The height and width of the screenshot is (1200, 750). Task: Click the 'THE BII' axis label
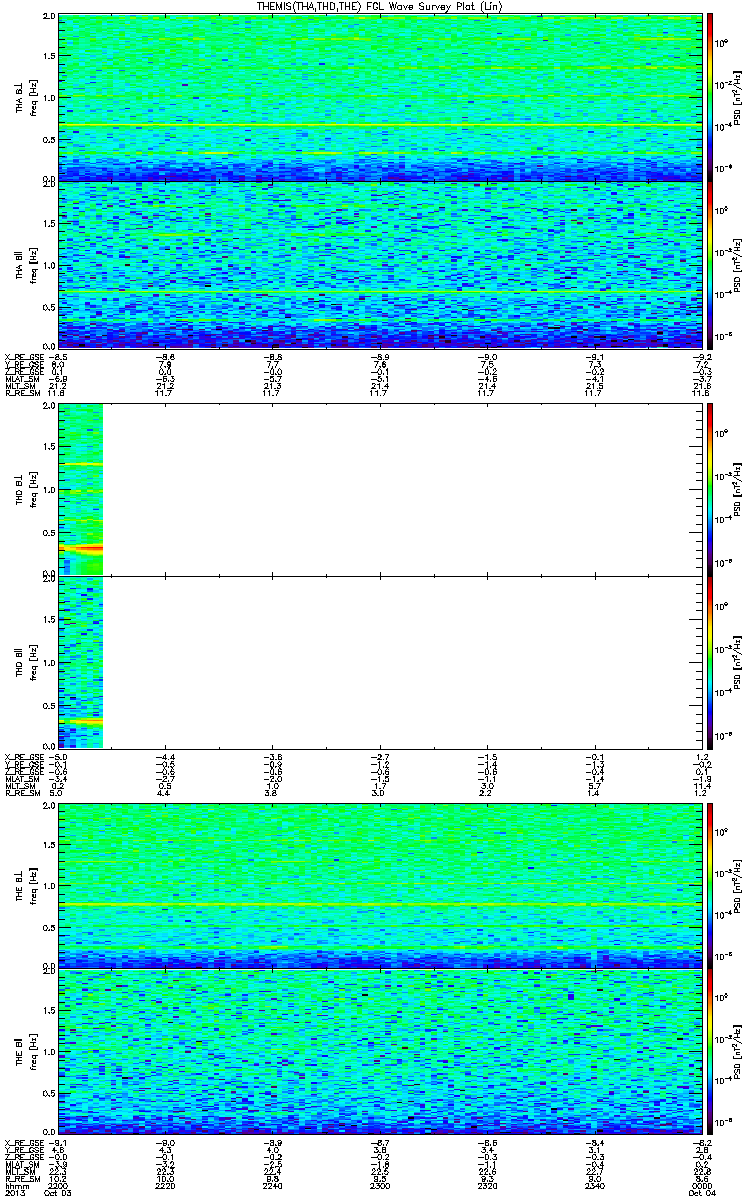(x=20, y=1050)
